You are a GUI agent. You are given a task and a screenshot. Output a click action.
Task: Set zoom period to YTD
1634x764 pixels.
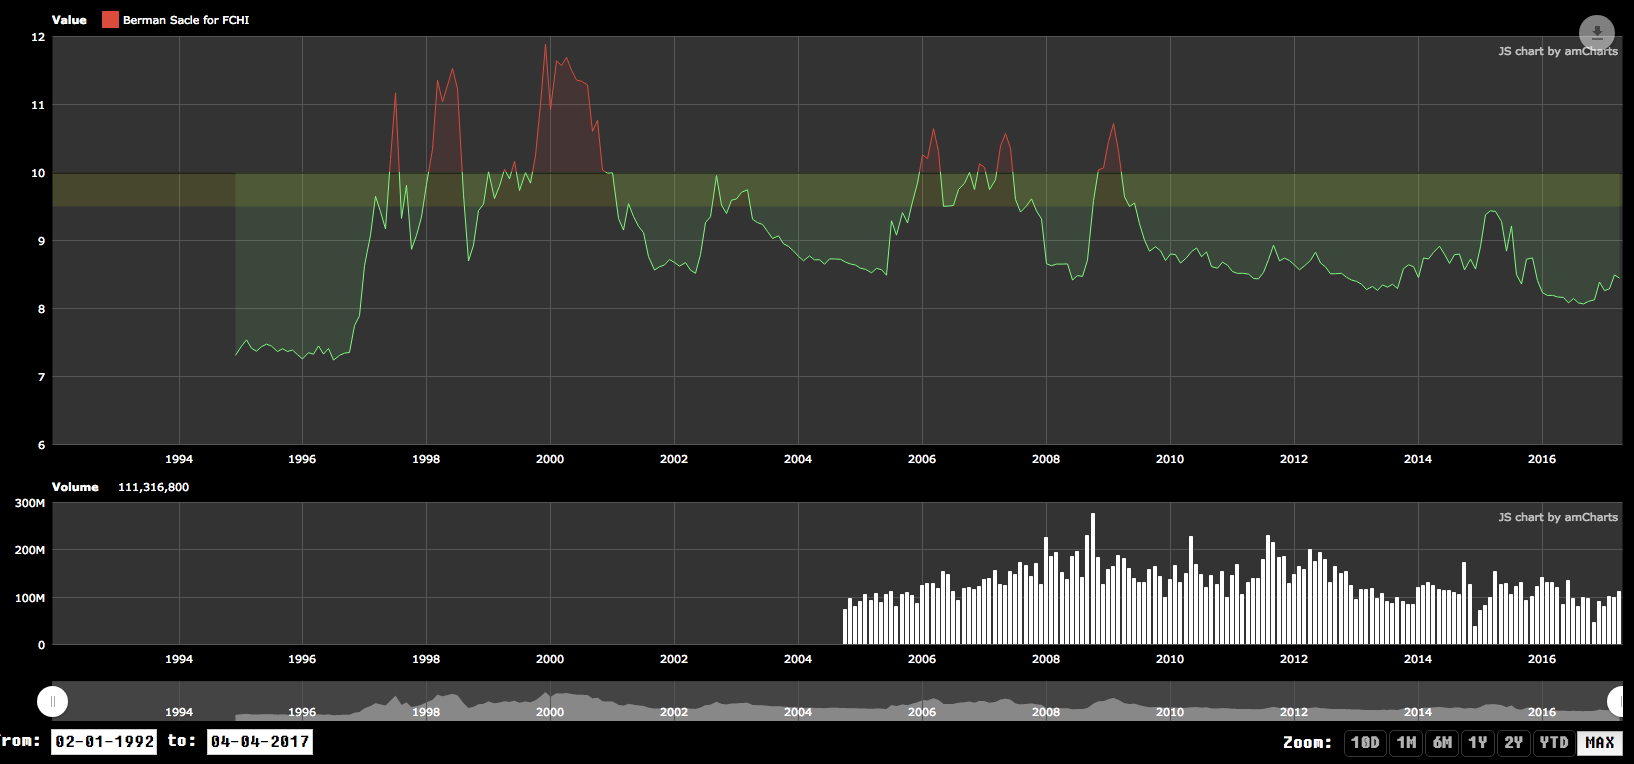(1554, 742)
